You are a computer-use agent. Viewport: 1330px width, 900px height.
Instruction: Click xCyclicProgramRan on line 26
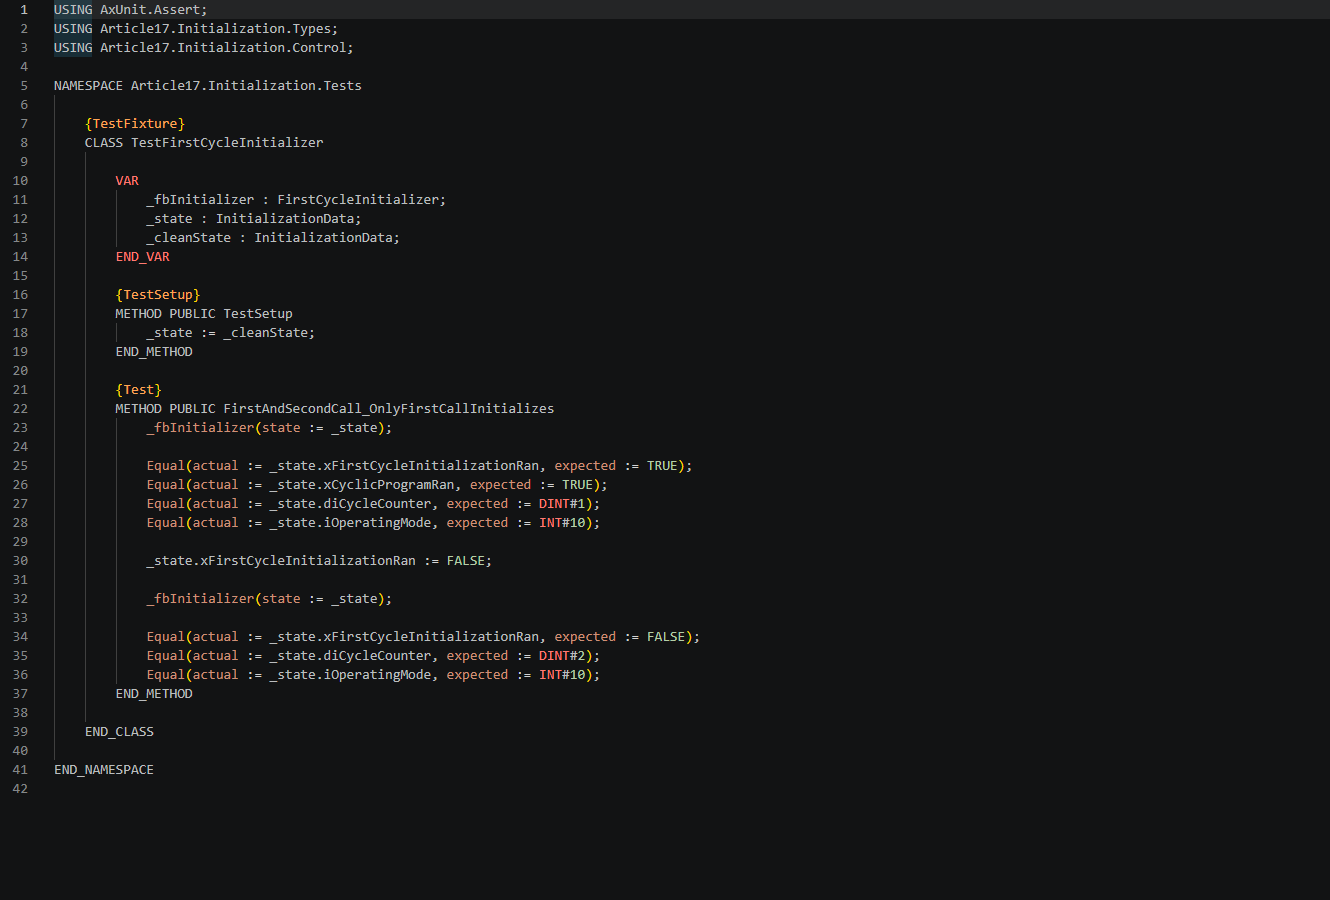tap(389, 485)
